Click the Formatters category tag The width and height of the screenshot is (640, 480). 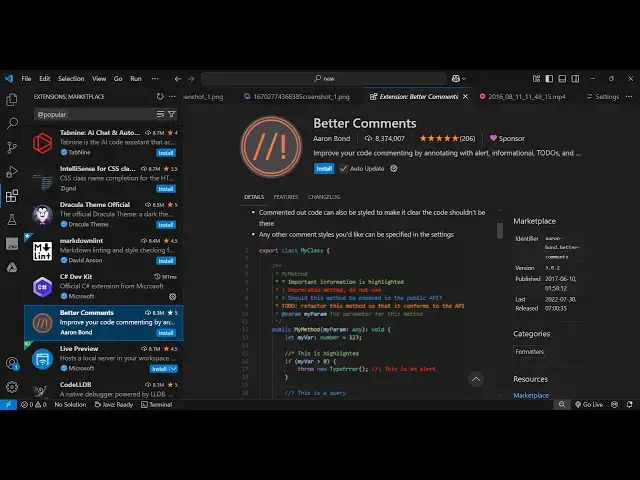pos(529,351)
